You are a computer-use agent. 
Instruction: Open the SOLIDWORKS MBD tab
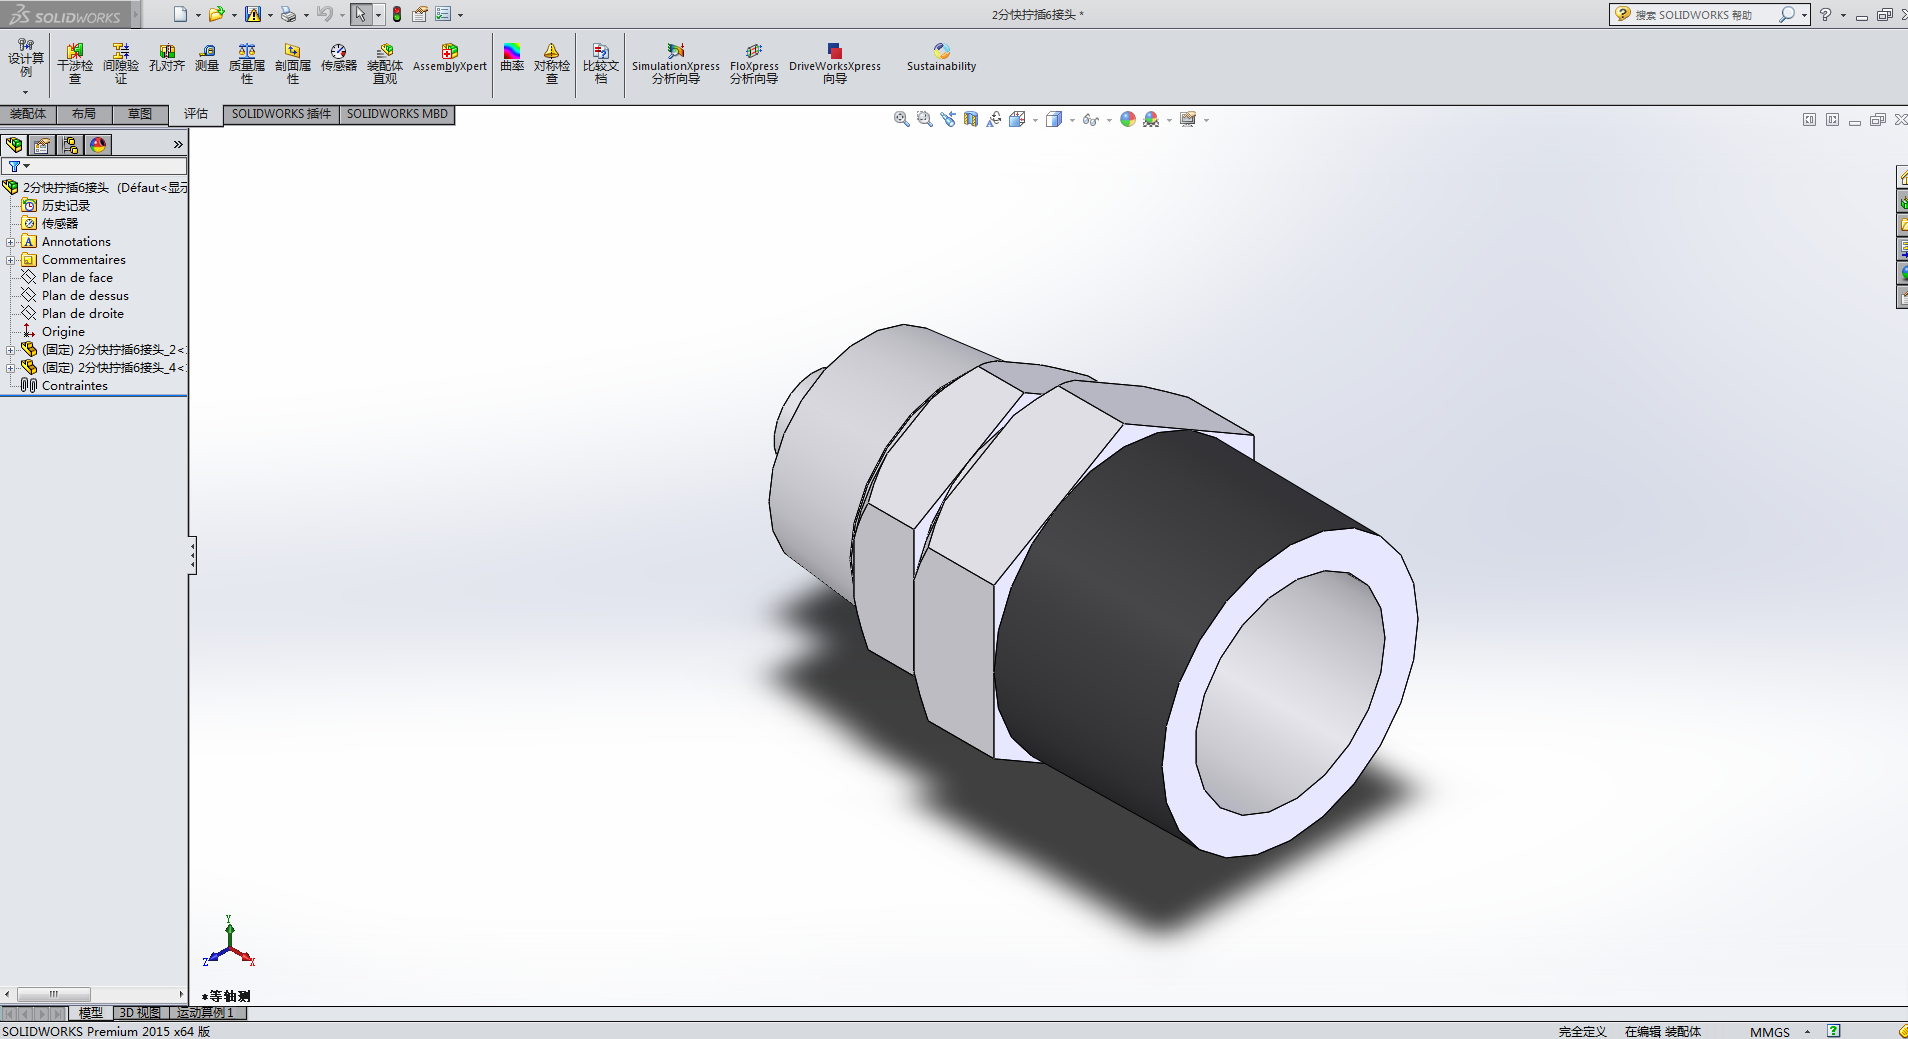397,114
